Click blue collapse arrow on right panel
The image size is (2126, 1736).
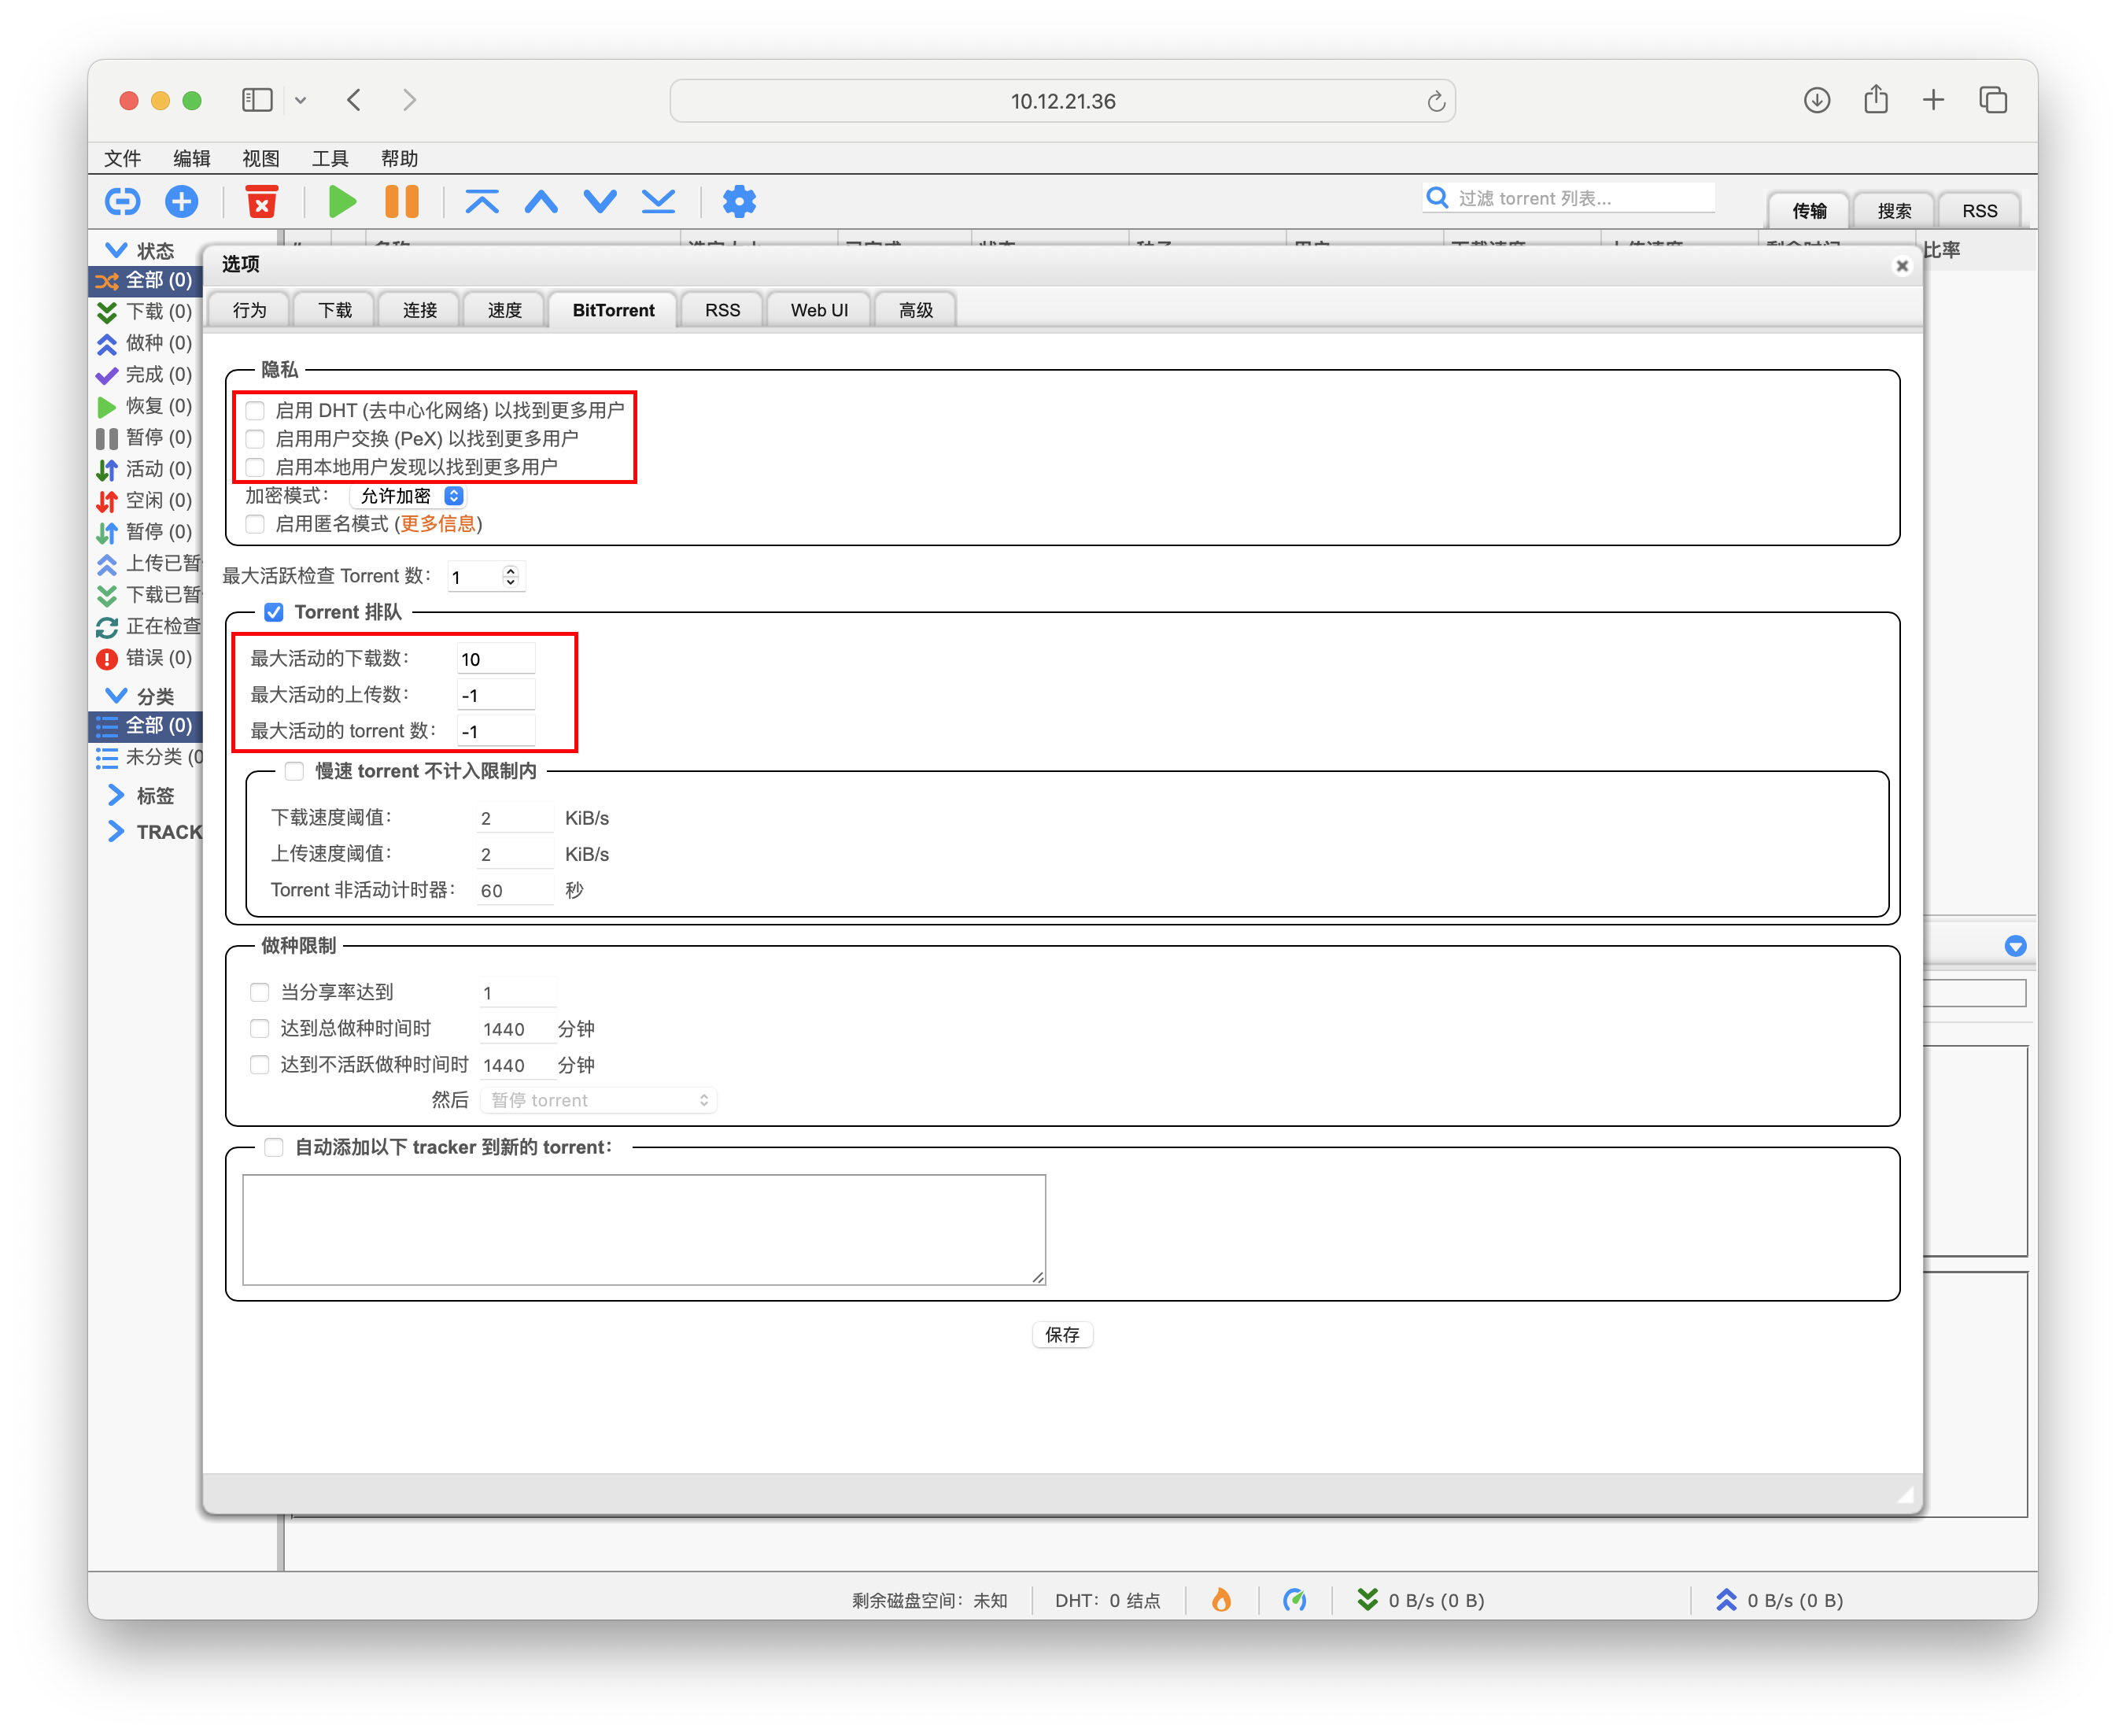(2015, 946)
